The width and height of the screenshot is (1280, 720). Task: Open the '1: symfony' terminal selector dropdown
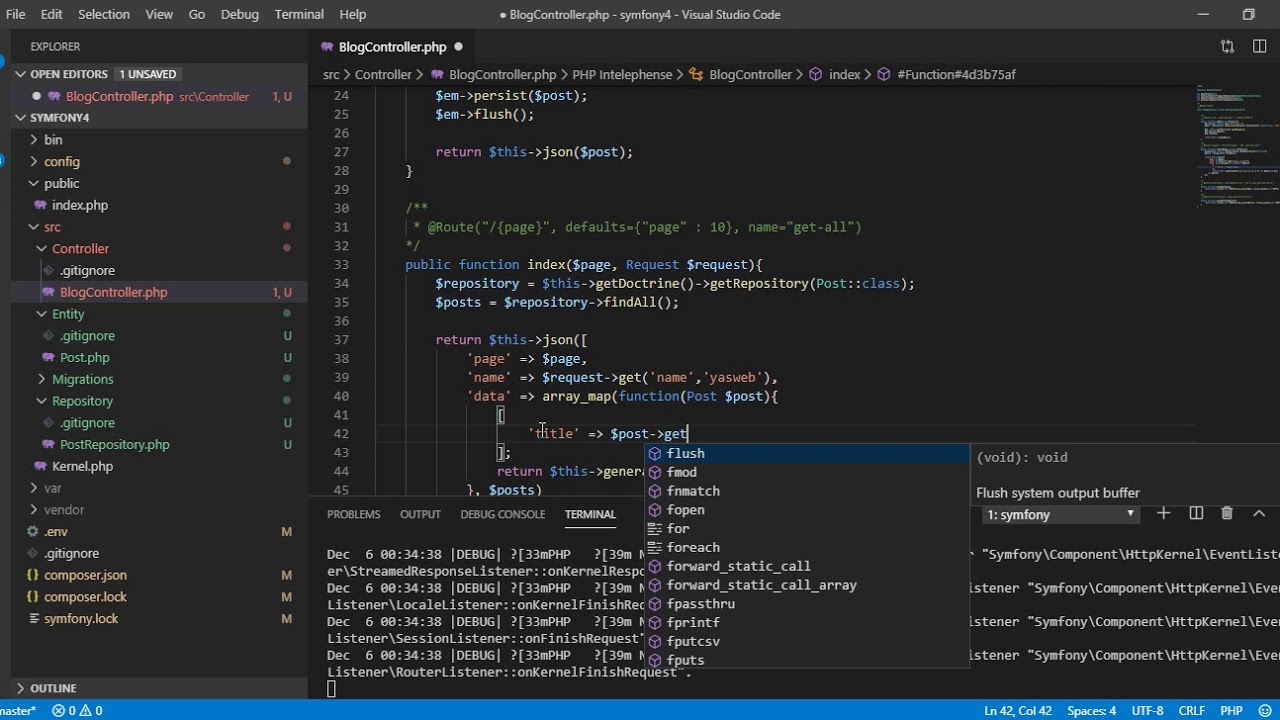(1061, 514)
